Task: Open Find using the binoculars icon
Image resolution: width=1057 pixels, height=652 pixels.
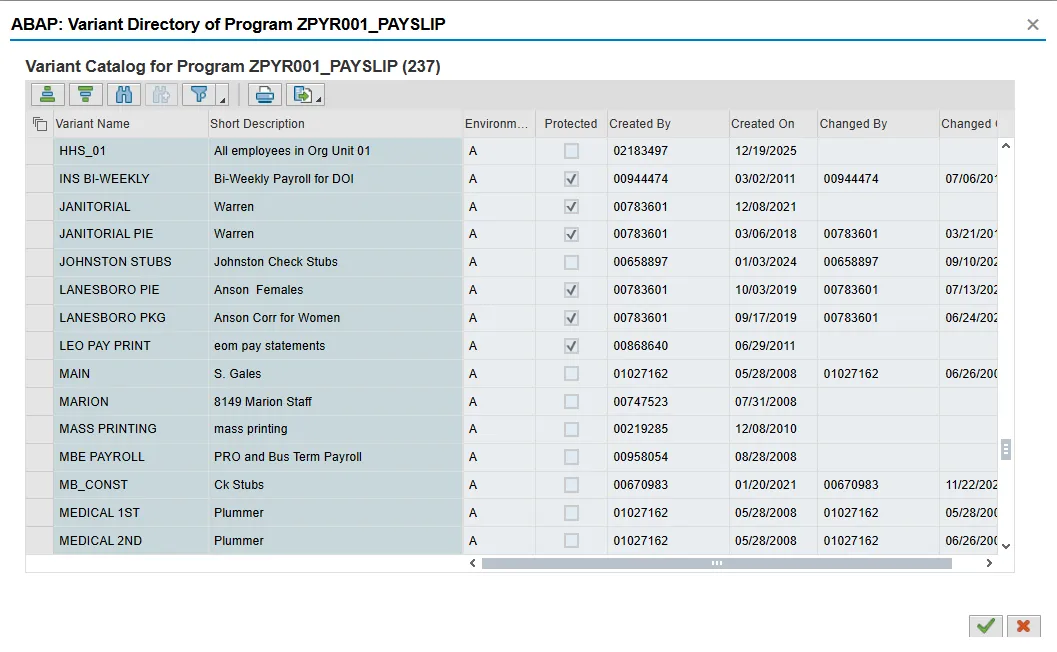Action: click(x=124, y=95)
